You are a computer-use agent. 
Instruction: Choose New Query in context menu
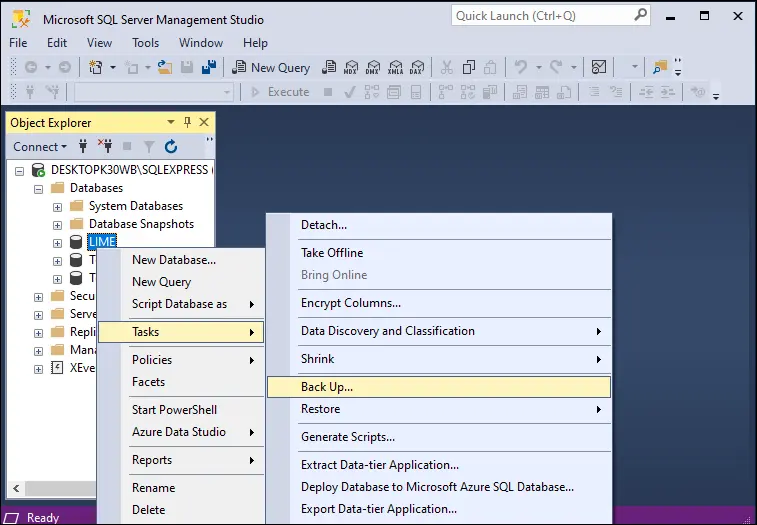click(x=181, y=282)
